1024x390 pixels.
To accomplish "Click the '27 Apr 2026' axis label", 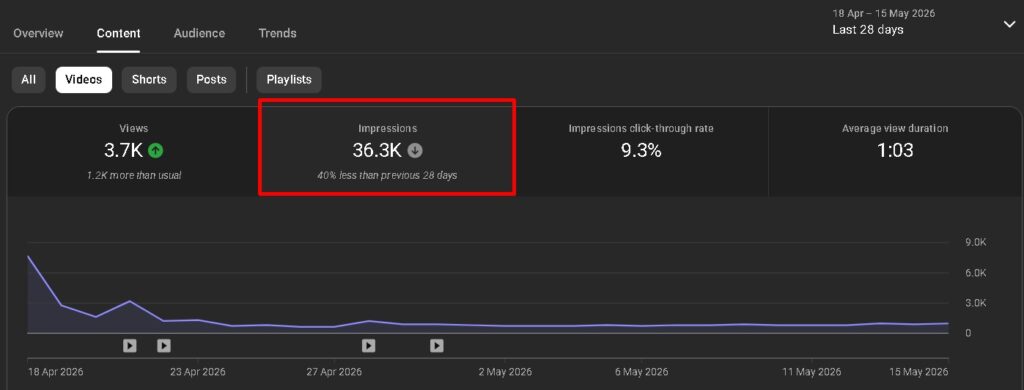I will click(x=334, y=372).
